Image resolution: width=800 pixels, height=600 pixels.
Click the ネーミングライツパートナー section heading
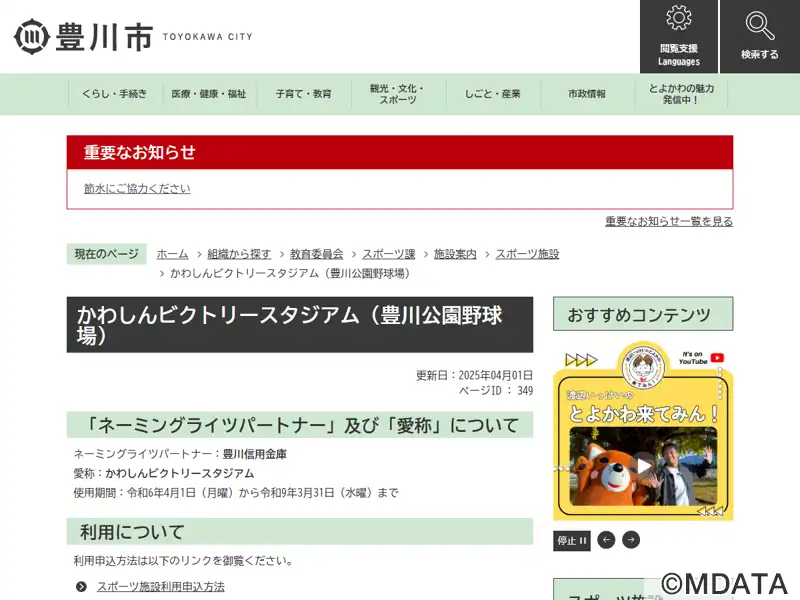pos(300,425)
